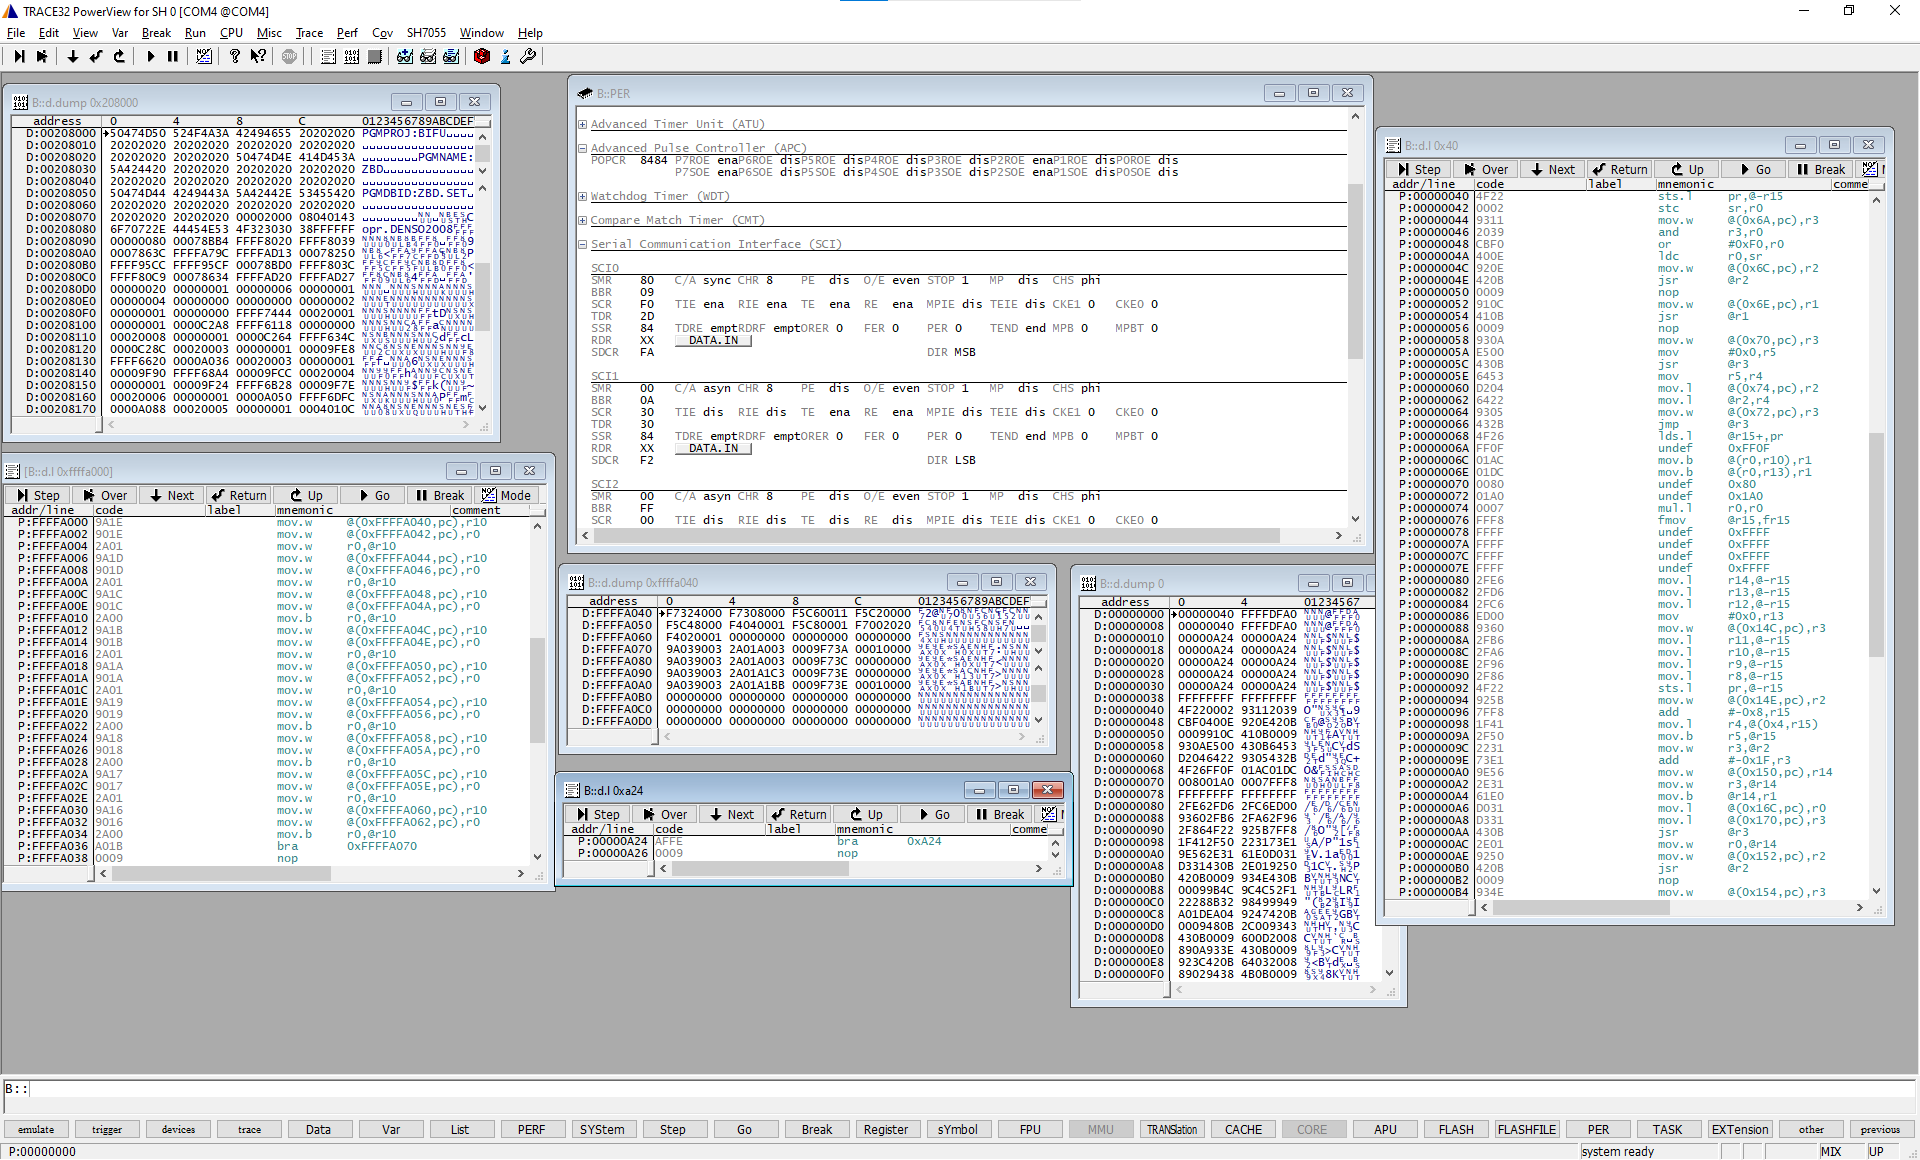Open the SH7055 menu
The height and width of the screenshot is (1160, 1920).
click(x=426, y=33)
